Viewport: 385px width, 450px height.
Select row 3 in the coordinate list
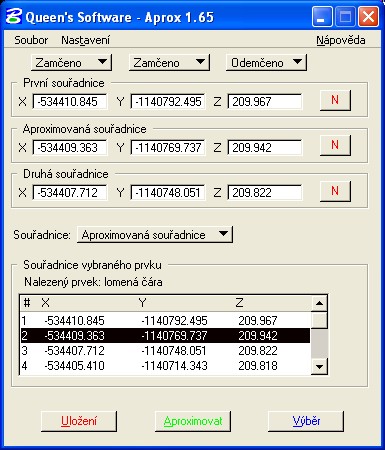(165, 351)
